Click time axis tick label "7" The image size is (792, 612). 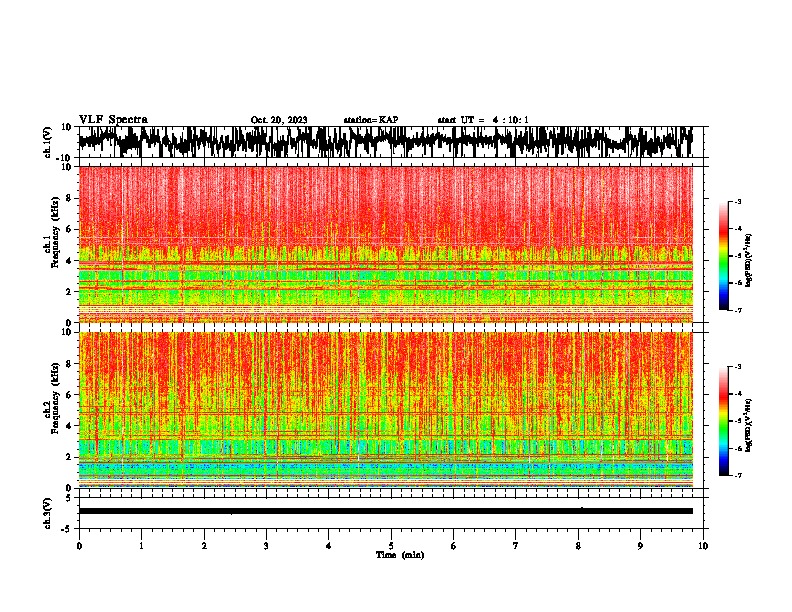click(516, 546)
